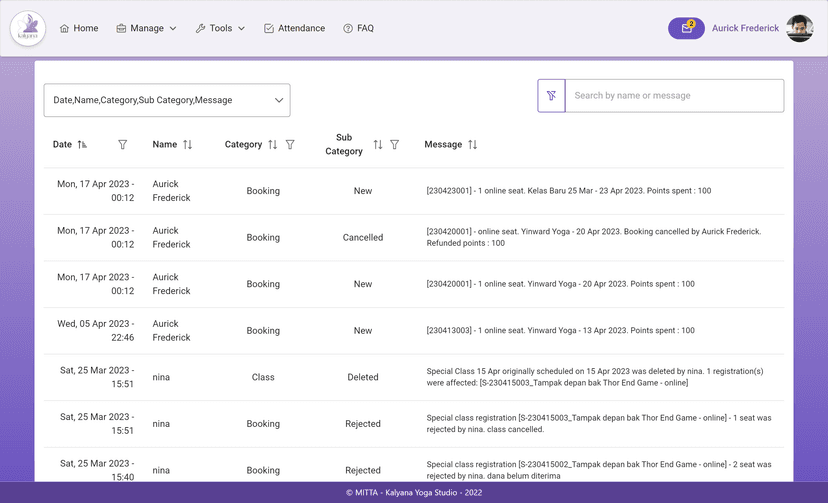Open the Tools menu dropdown

[x=220, y=28]
